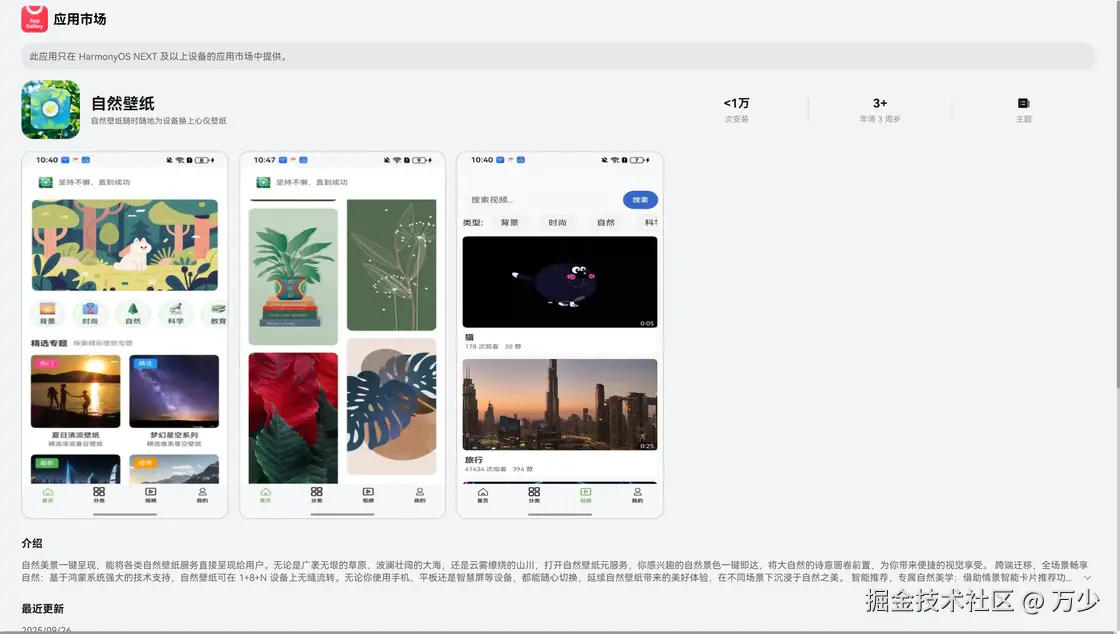Image resolution: width=1120 pixels, height=634 pixels.
Task: Click the 介绍 section heading
Action: 32,543
